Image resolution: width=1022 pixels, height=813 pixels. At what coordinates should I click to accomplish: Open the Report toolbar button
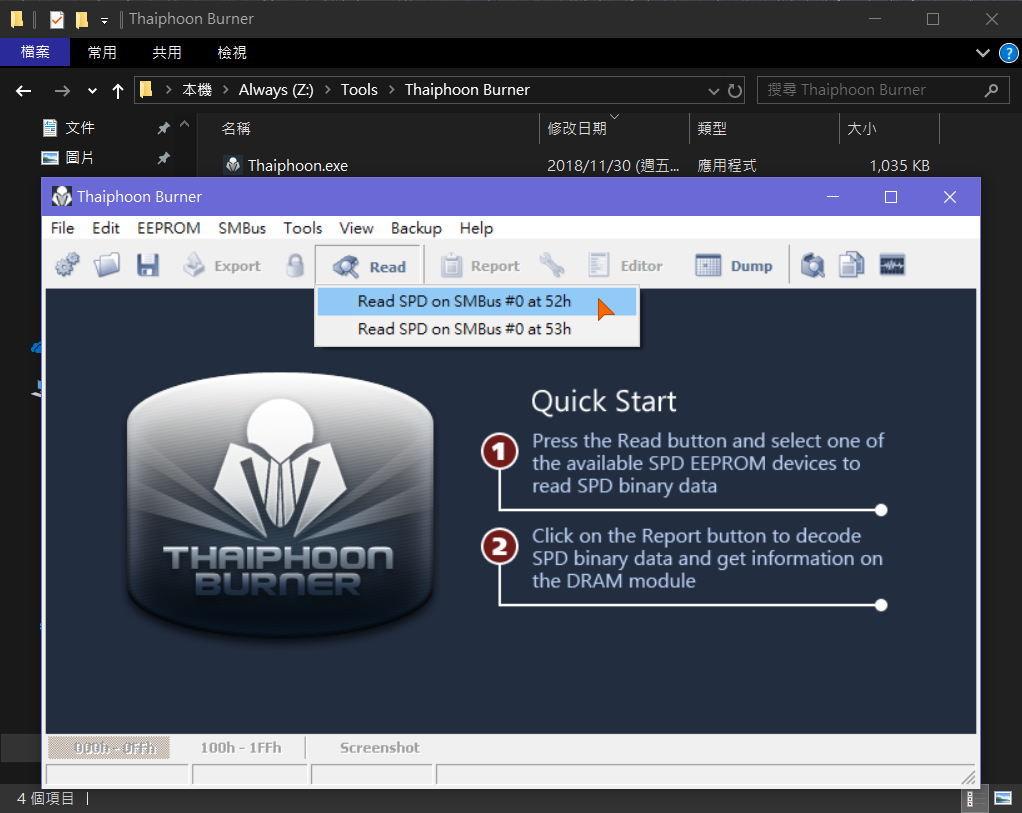click(480, 265)
